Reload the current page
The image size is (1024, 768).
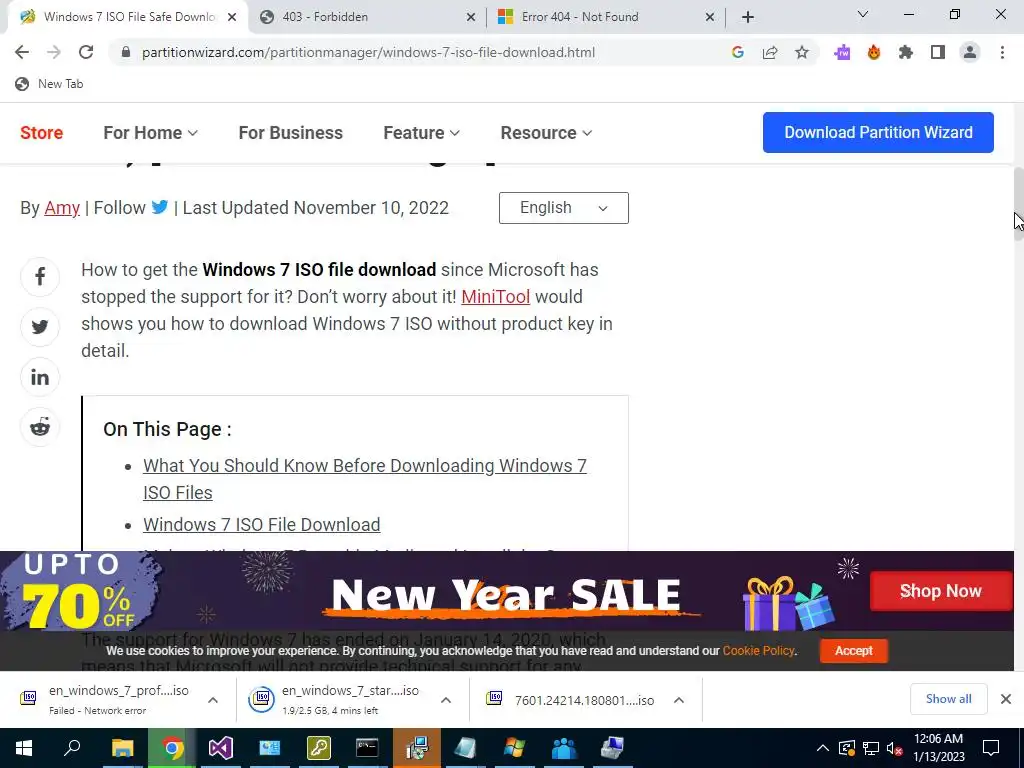click(86, 52)
